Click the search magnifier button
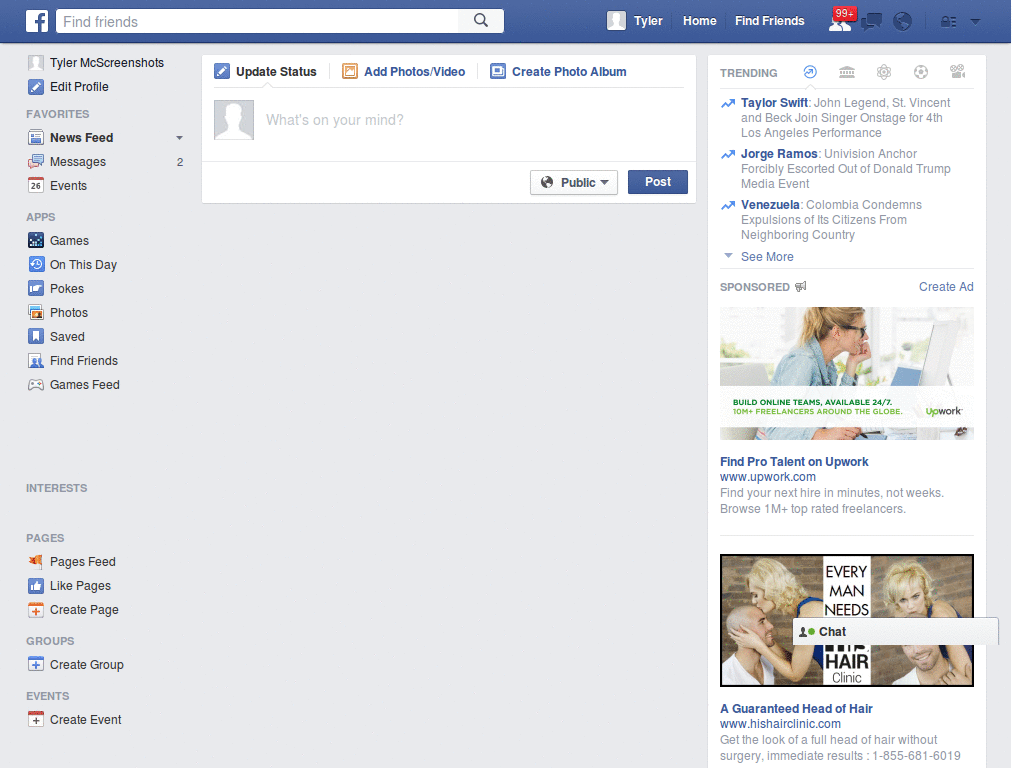 [x=481, y=21]
